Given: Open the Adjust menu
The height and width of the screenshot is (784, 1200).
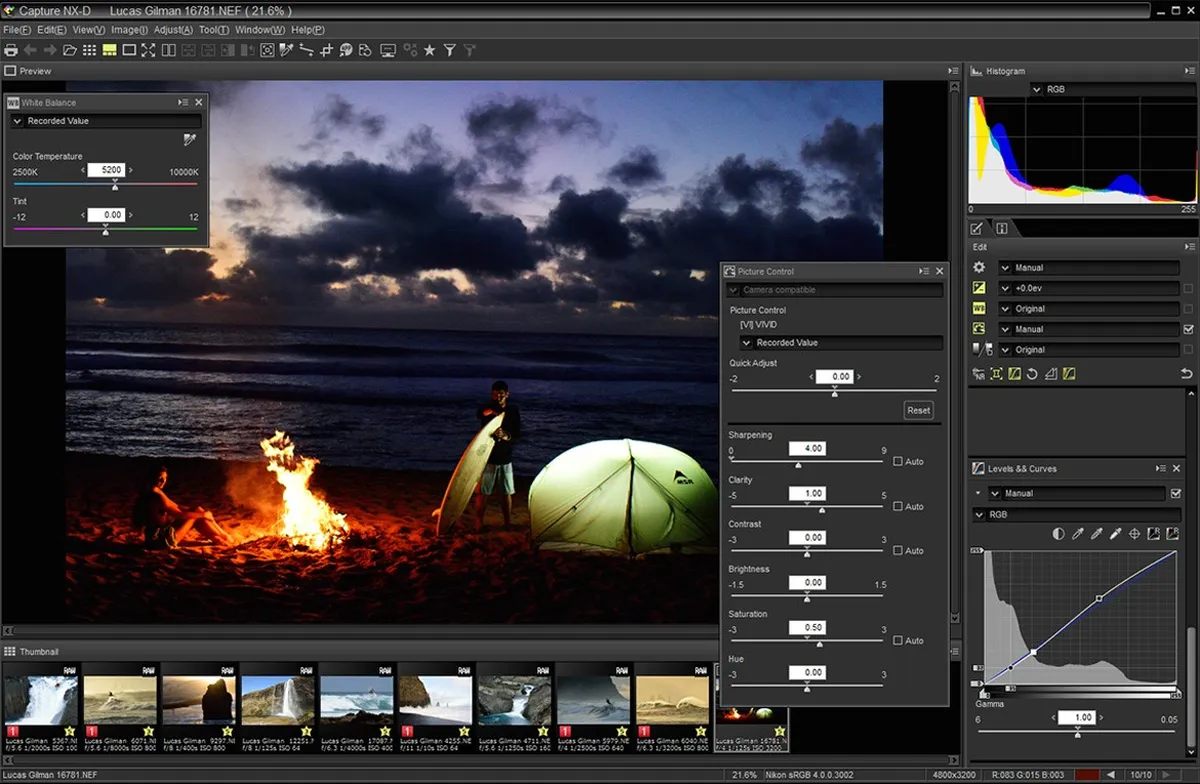Looking at the screenshot, I should [172, 30].
